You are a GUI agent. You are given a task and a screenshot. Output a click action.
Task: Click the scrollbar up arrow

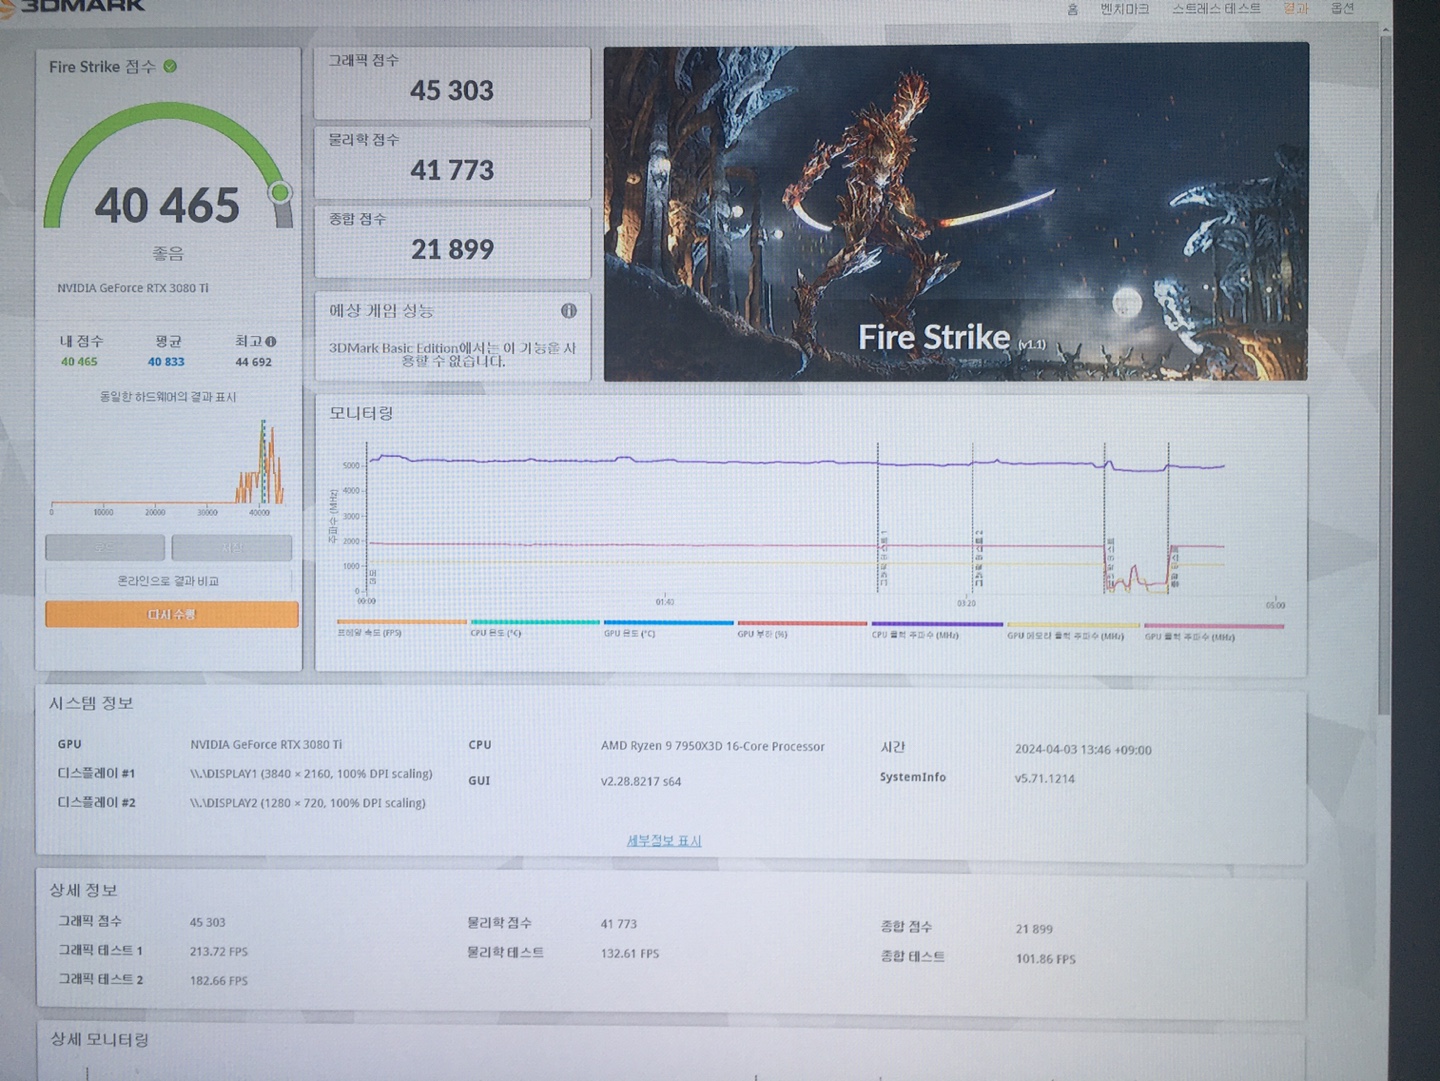(1385, 30)
